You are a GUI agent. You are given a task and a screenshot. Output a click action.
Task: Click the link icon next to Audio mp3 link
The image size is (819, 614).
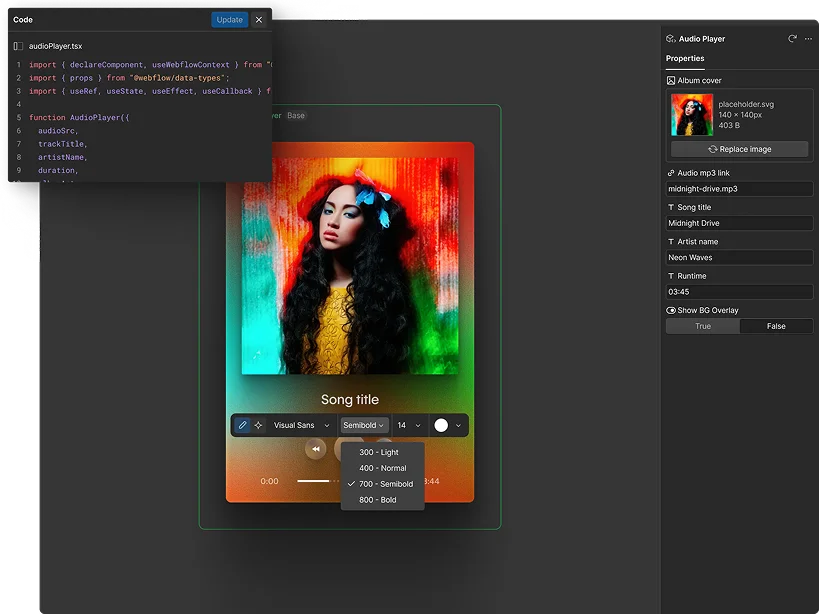coord(671,173)
